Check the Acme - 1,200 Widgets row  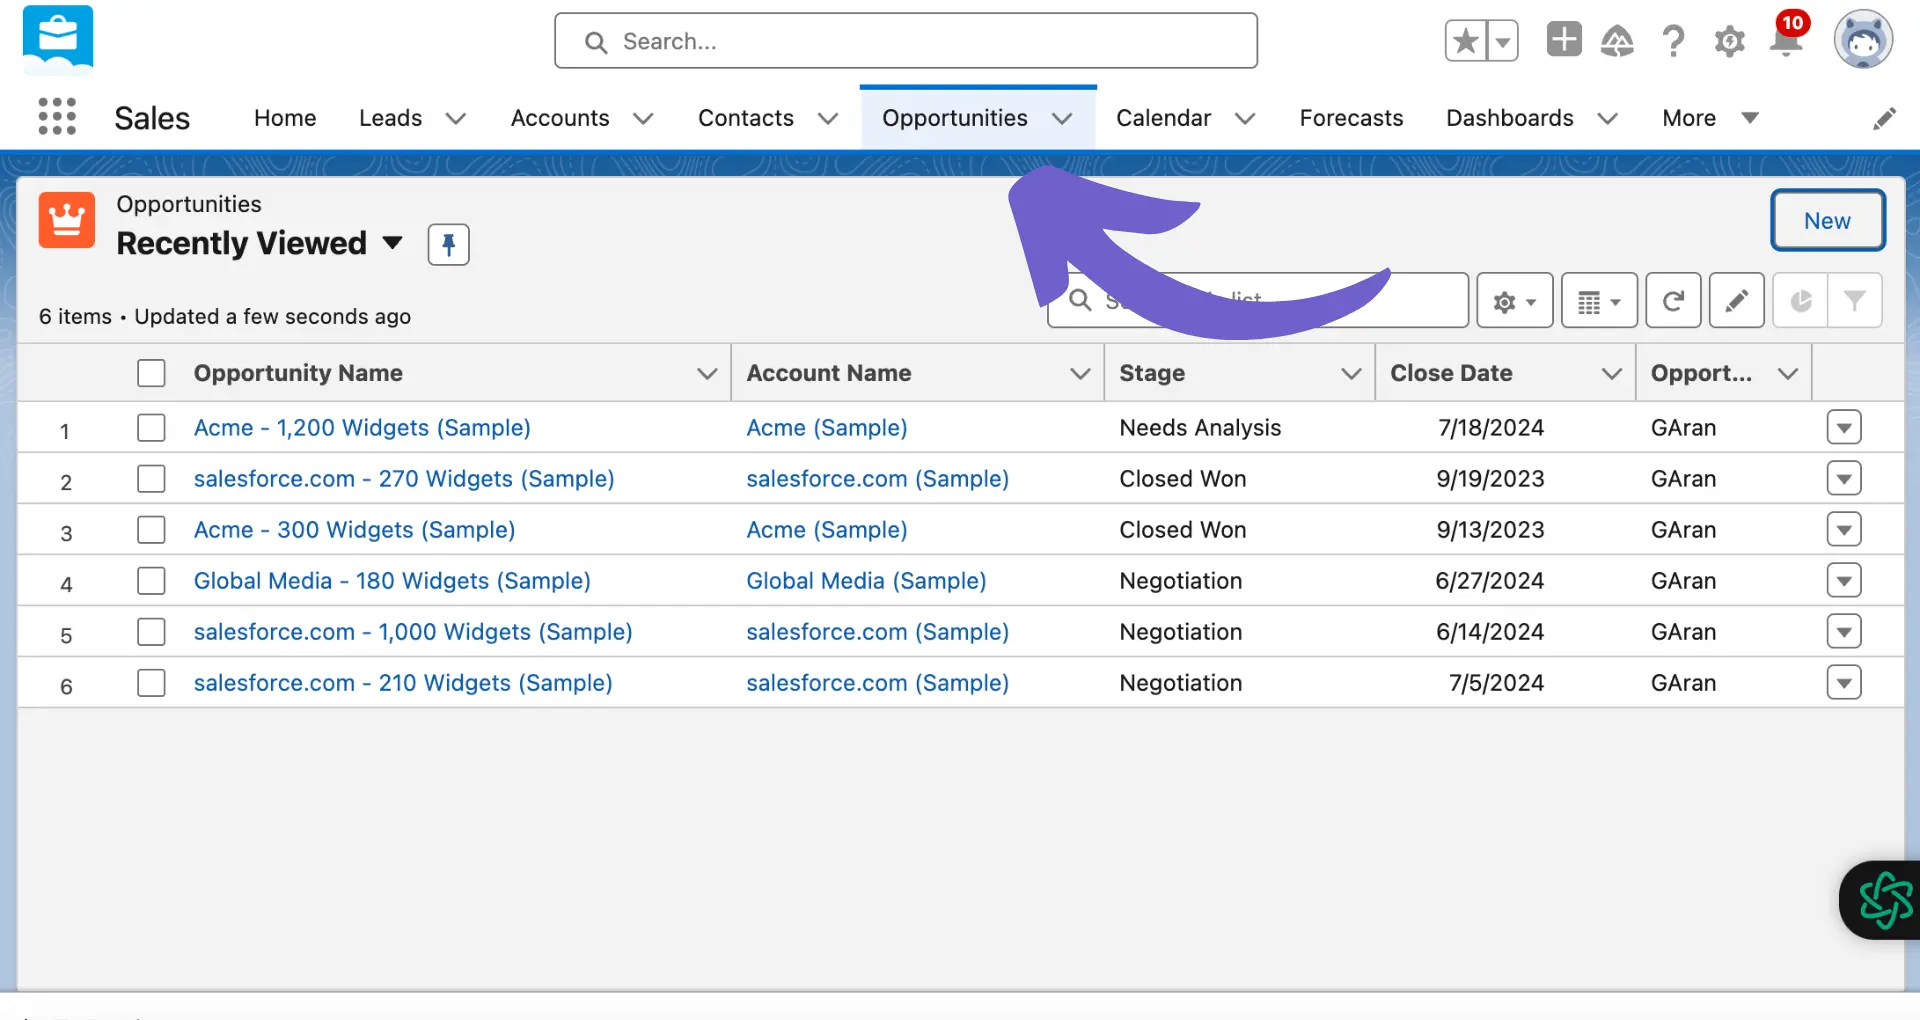151,428
